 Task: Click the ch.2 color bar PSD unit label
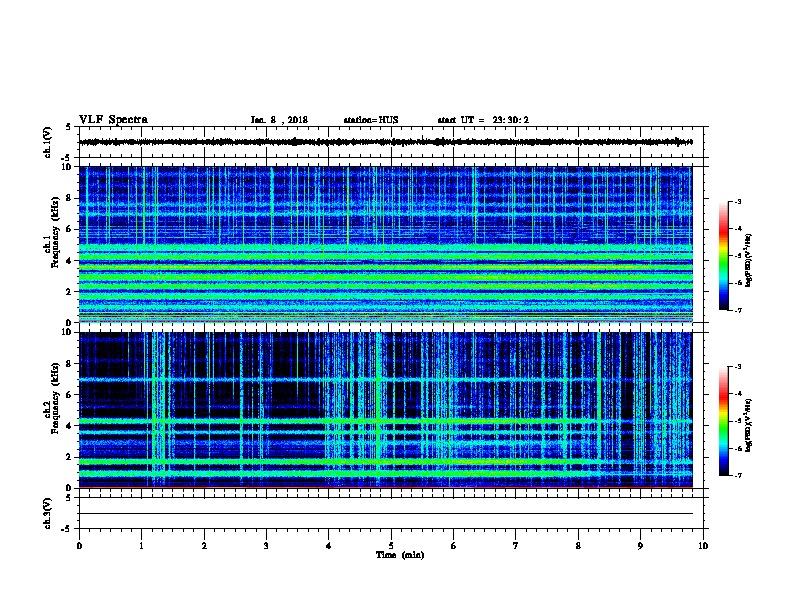pyautogui.click(x=749, y=425)
